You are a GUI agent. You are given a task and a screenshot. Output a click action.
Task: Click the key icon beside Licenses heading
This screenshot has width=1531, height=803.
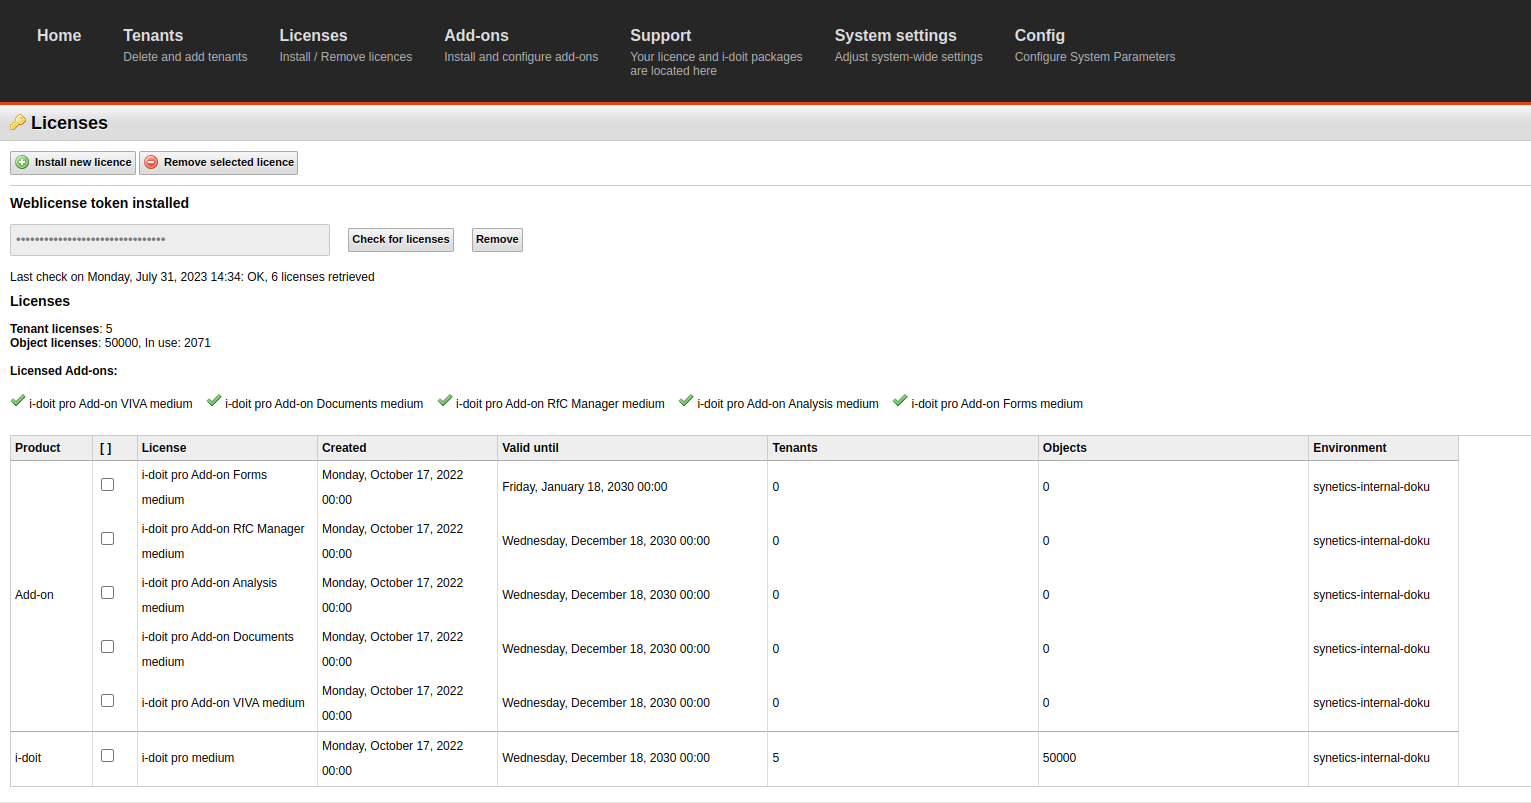pos(18,122)
